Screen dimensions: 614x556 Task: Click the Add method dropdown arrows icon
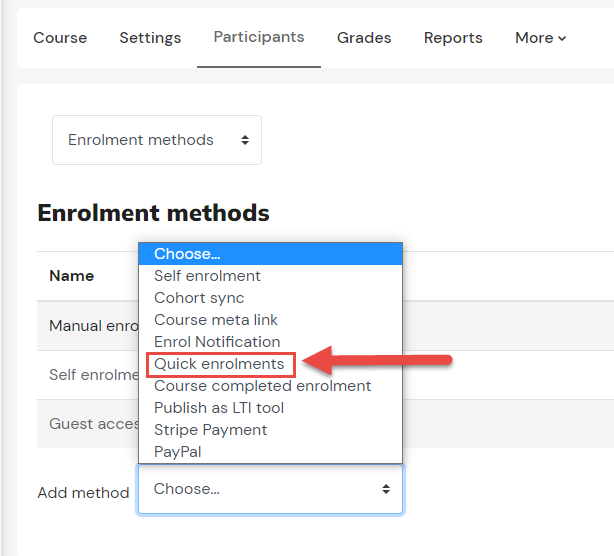tap(386, 489)
